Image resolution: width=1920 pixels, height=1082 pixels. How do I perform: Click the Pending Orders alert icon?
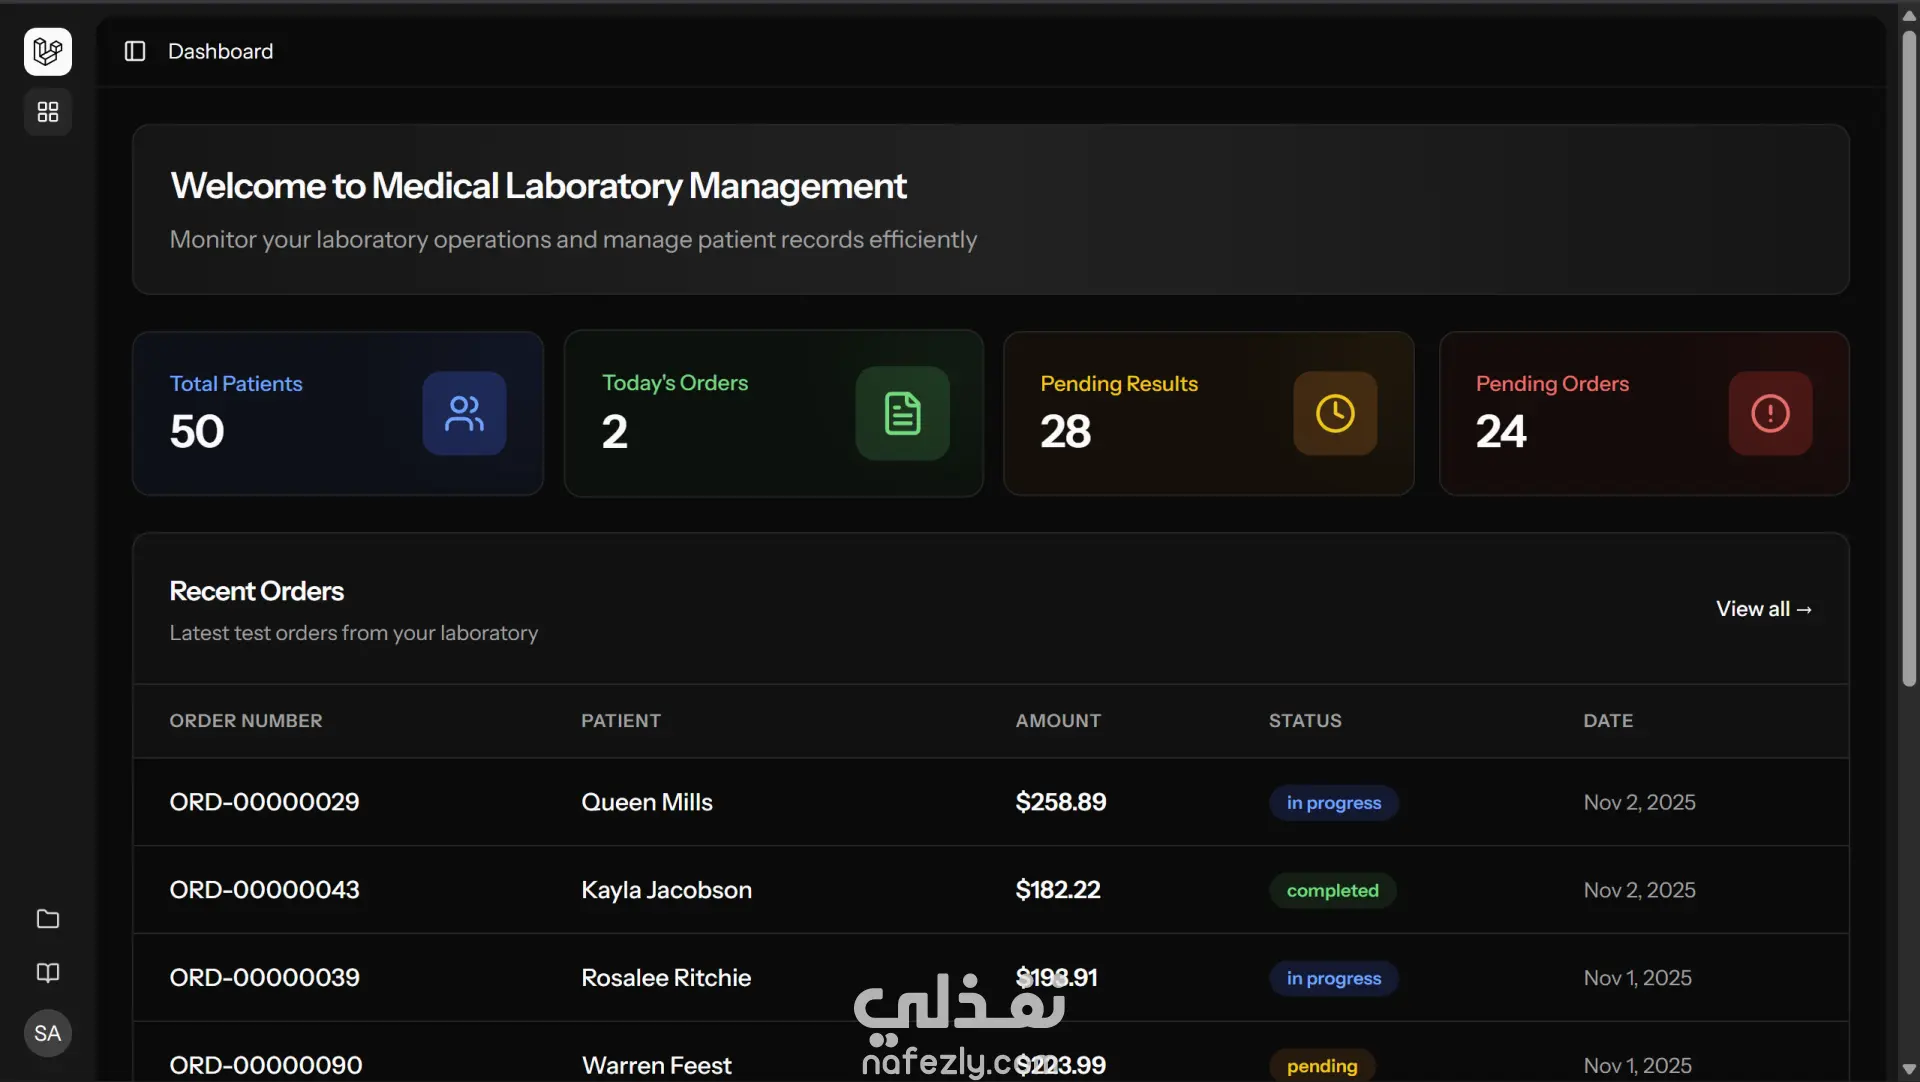coord(1770,413)
